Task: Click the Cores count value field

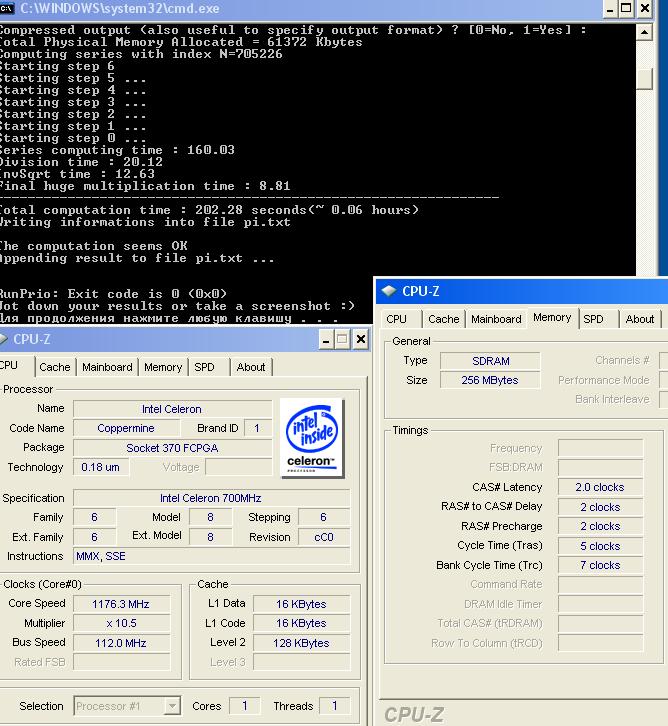Action: pyautogui.click(x=244, y=706)
